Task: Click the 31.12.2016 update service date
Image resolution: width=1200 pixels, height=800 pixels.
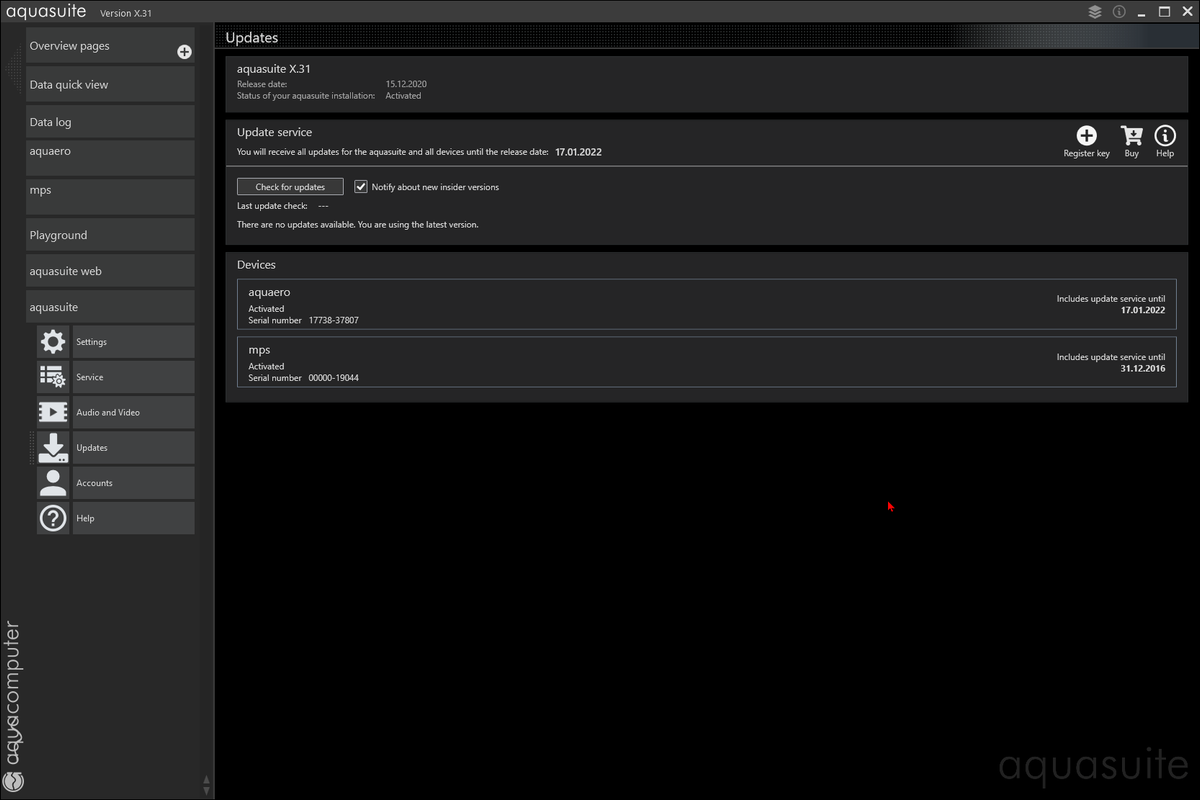Action: (x=1143, y=368)
